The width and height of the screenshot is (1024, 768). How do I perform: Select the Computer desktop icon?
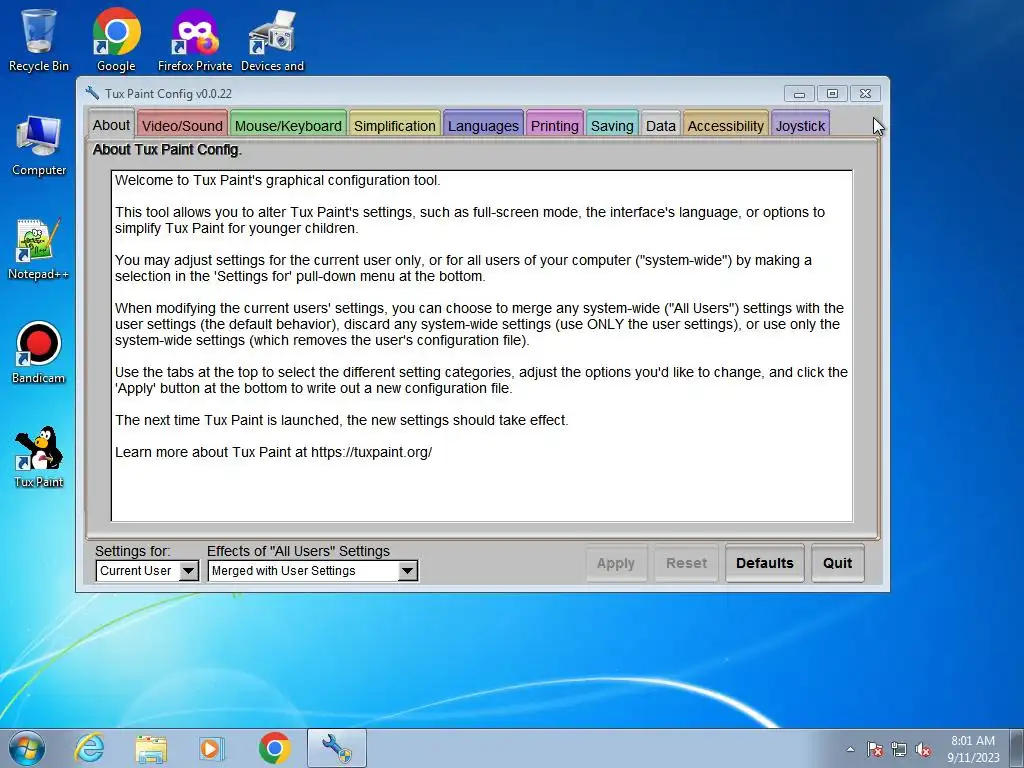[39, 146]
